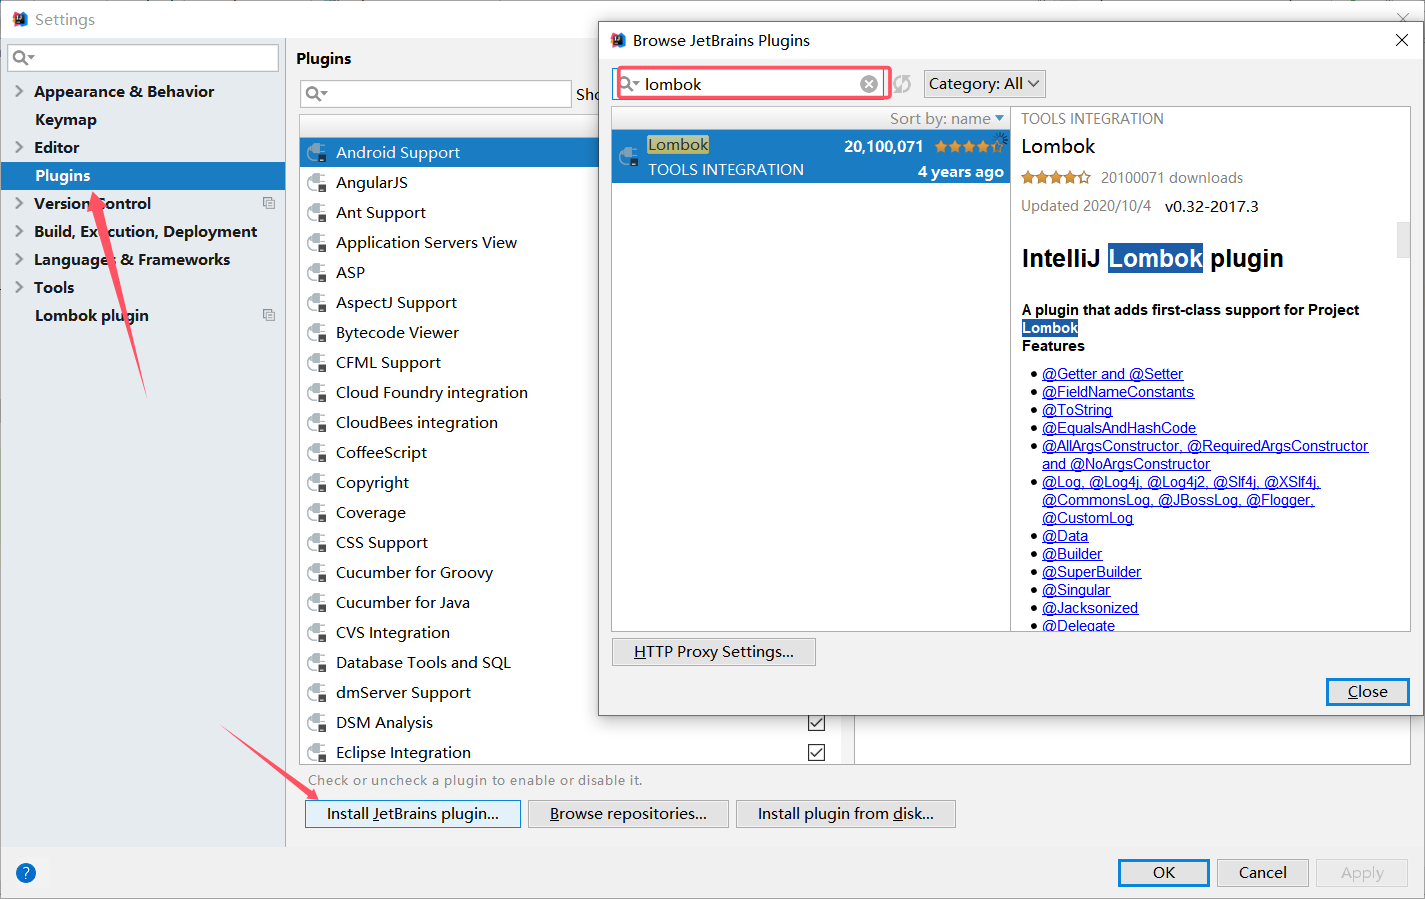Click the CloudBees integration plugin icon

point(317,423)
